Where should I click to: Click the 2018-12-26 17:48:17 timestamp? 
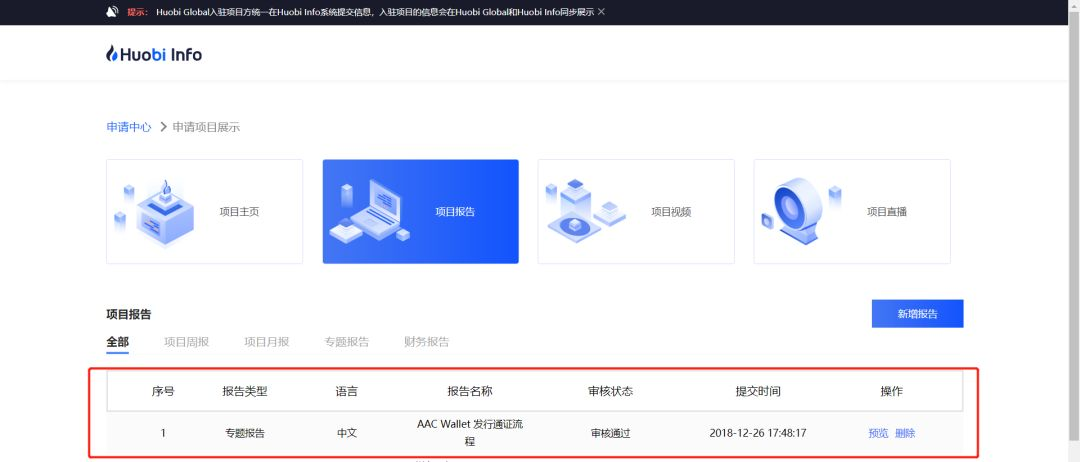pos(758,433)
